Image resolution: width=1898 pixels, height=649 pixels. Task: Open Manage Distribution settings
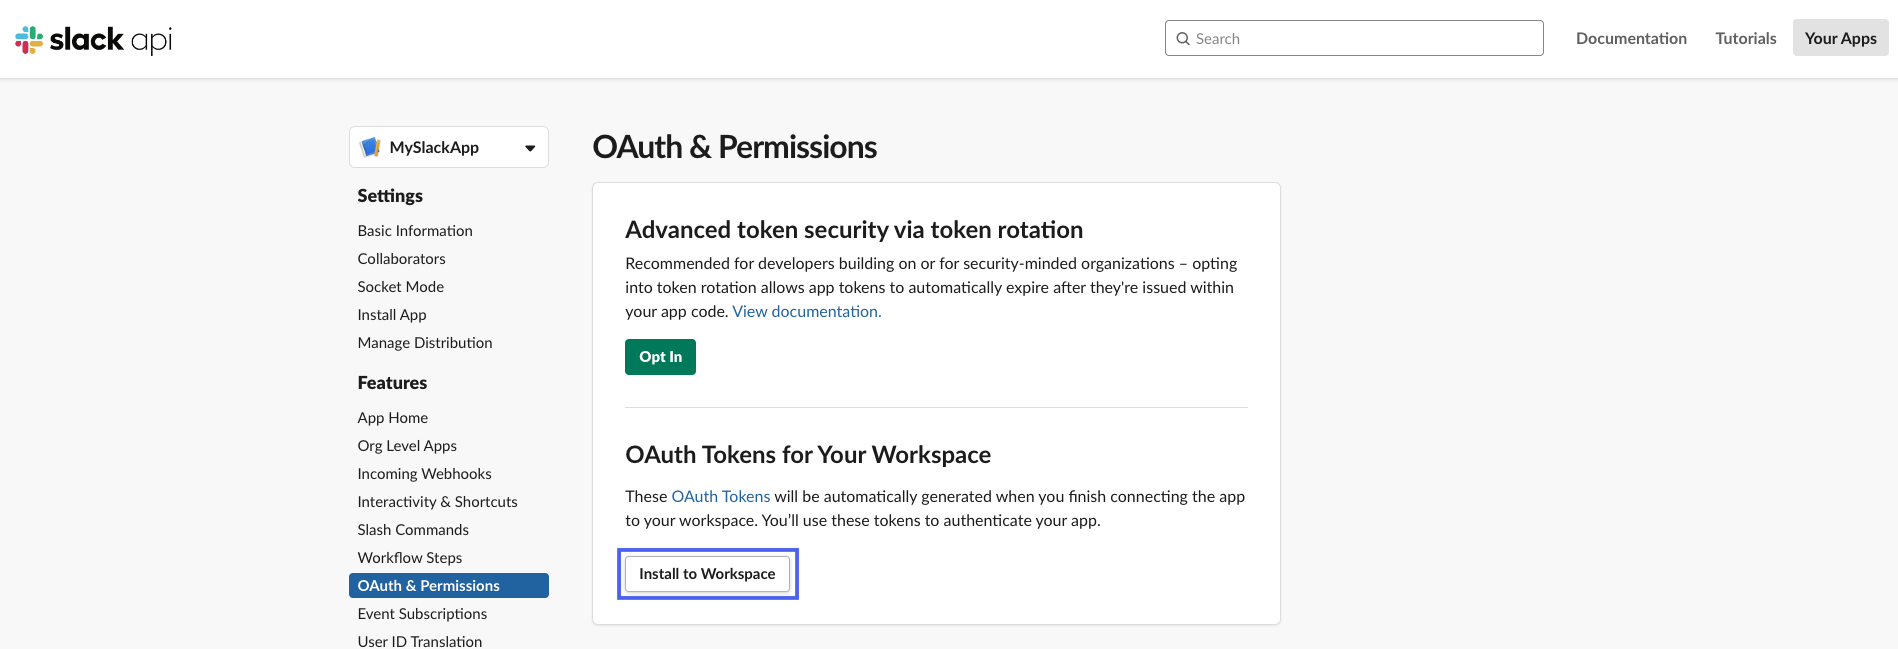(x=424, y=343)
